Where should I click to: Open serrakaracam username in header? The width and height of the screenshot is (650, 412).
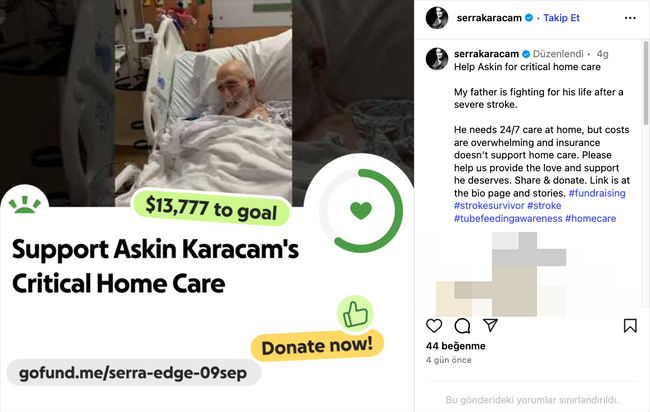489,18
